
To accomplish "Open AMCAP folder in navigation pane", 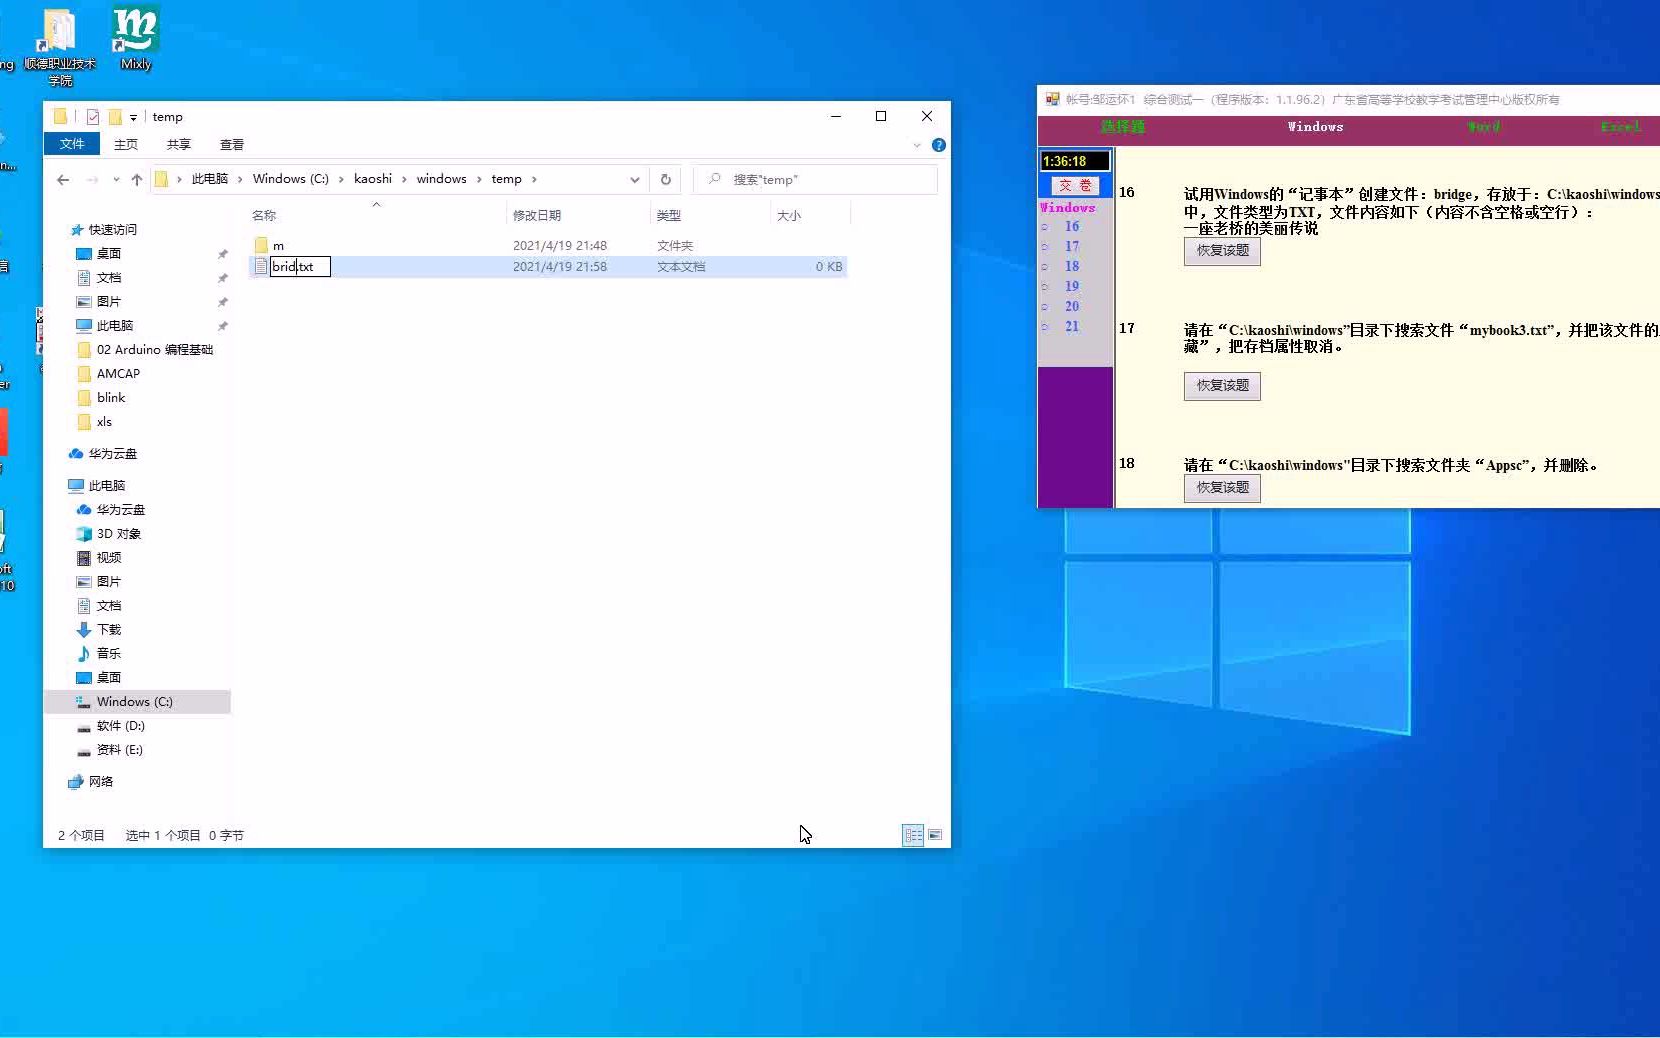I will coord(118,374).
